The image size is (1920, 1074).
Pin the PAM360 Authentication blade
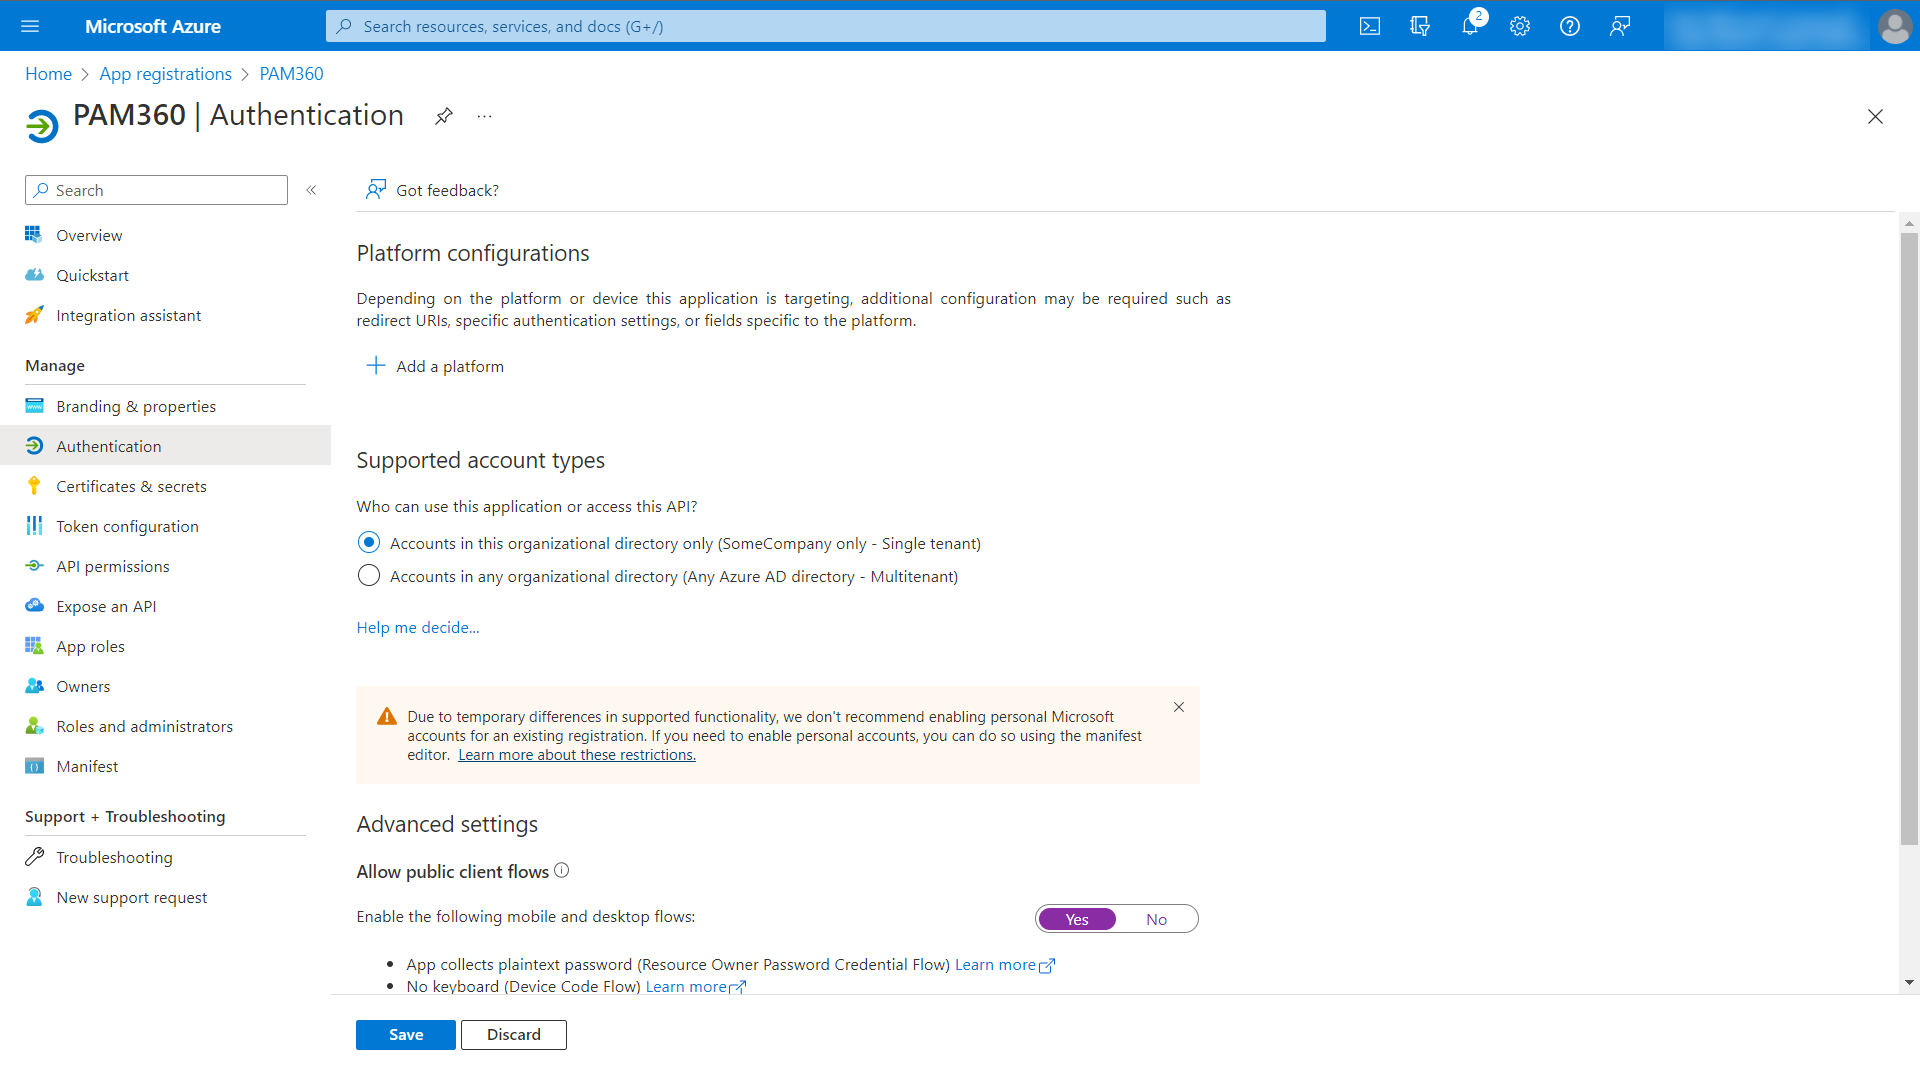pyautogui.click(x=444, y=116)
